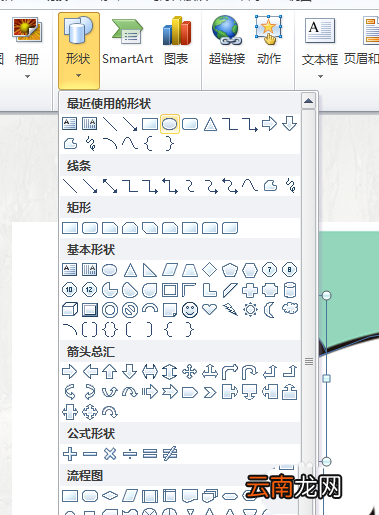This screenshot has height=515, width=379.
Task: Insert a SmartArt graphic
Action: [127, 41]
